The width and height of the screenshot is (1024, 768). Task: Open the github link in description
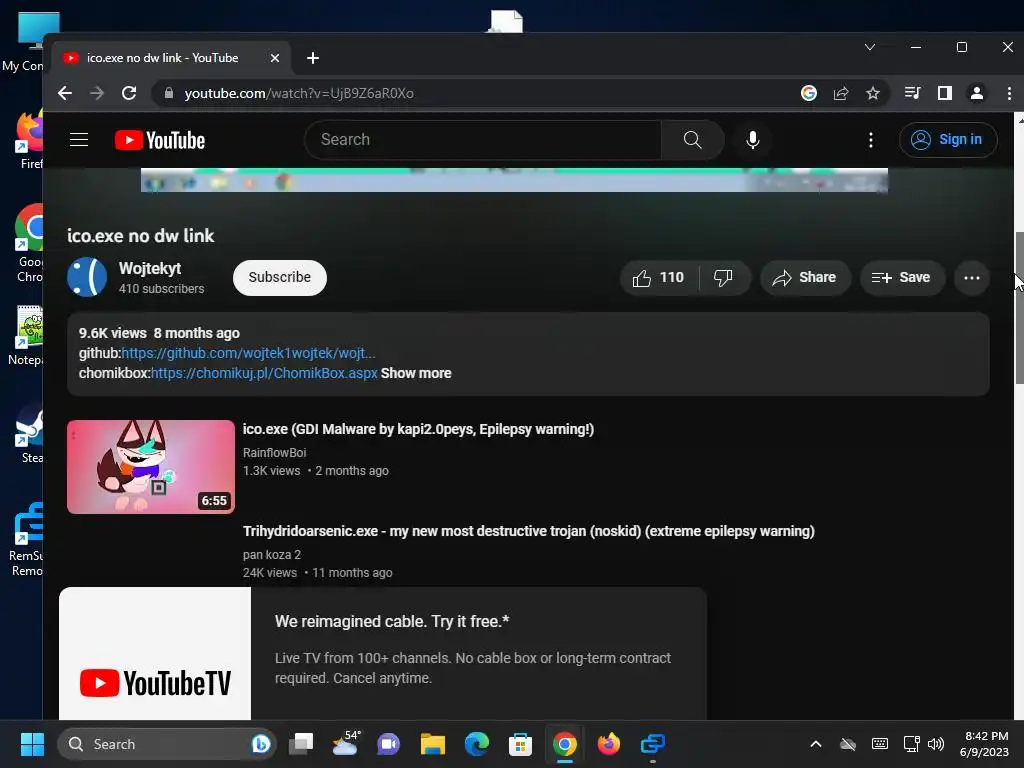pos(248,353)
